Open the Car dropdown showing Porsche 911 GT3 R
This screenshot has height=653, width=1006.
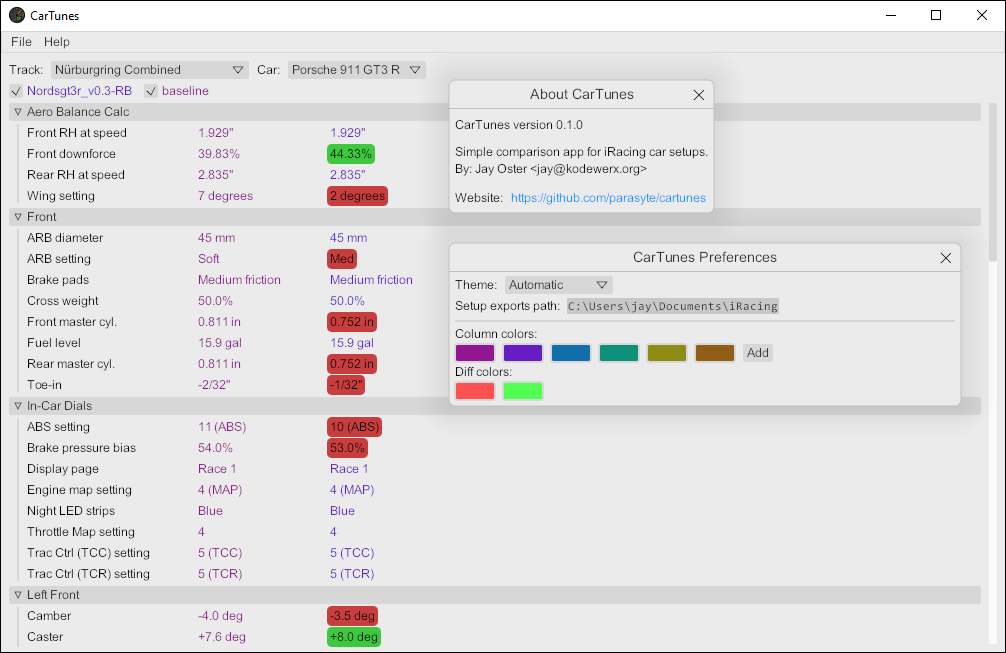point(357,70)
